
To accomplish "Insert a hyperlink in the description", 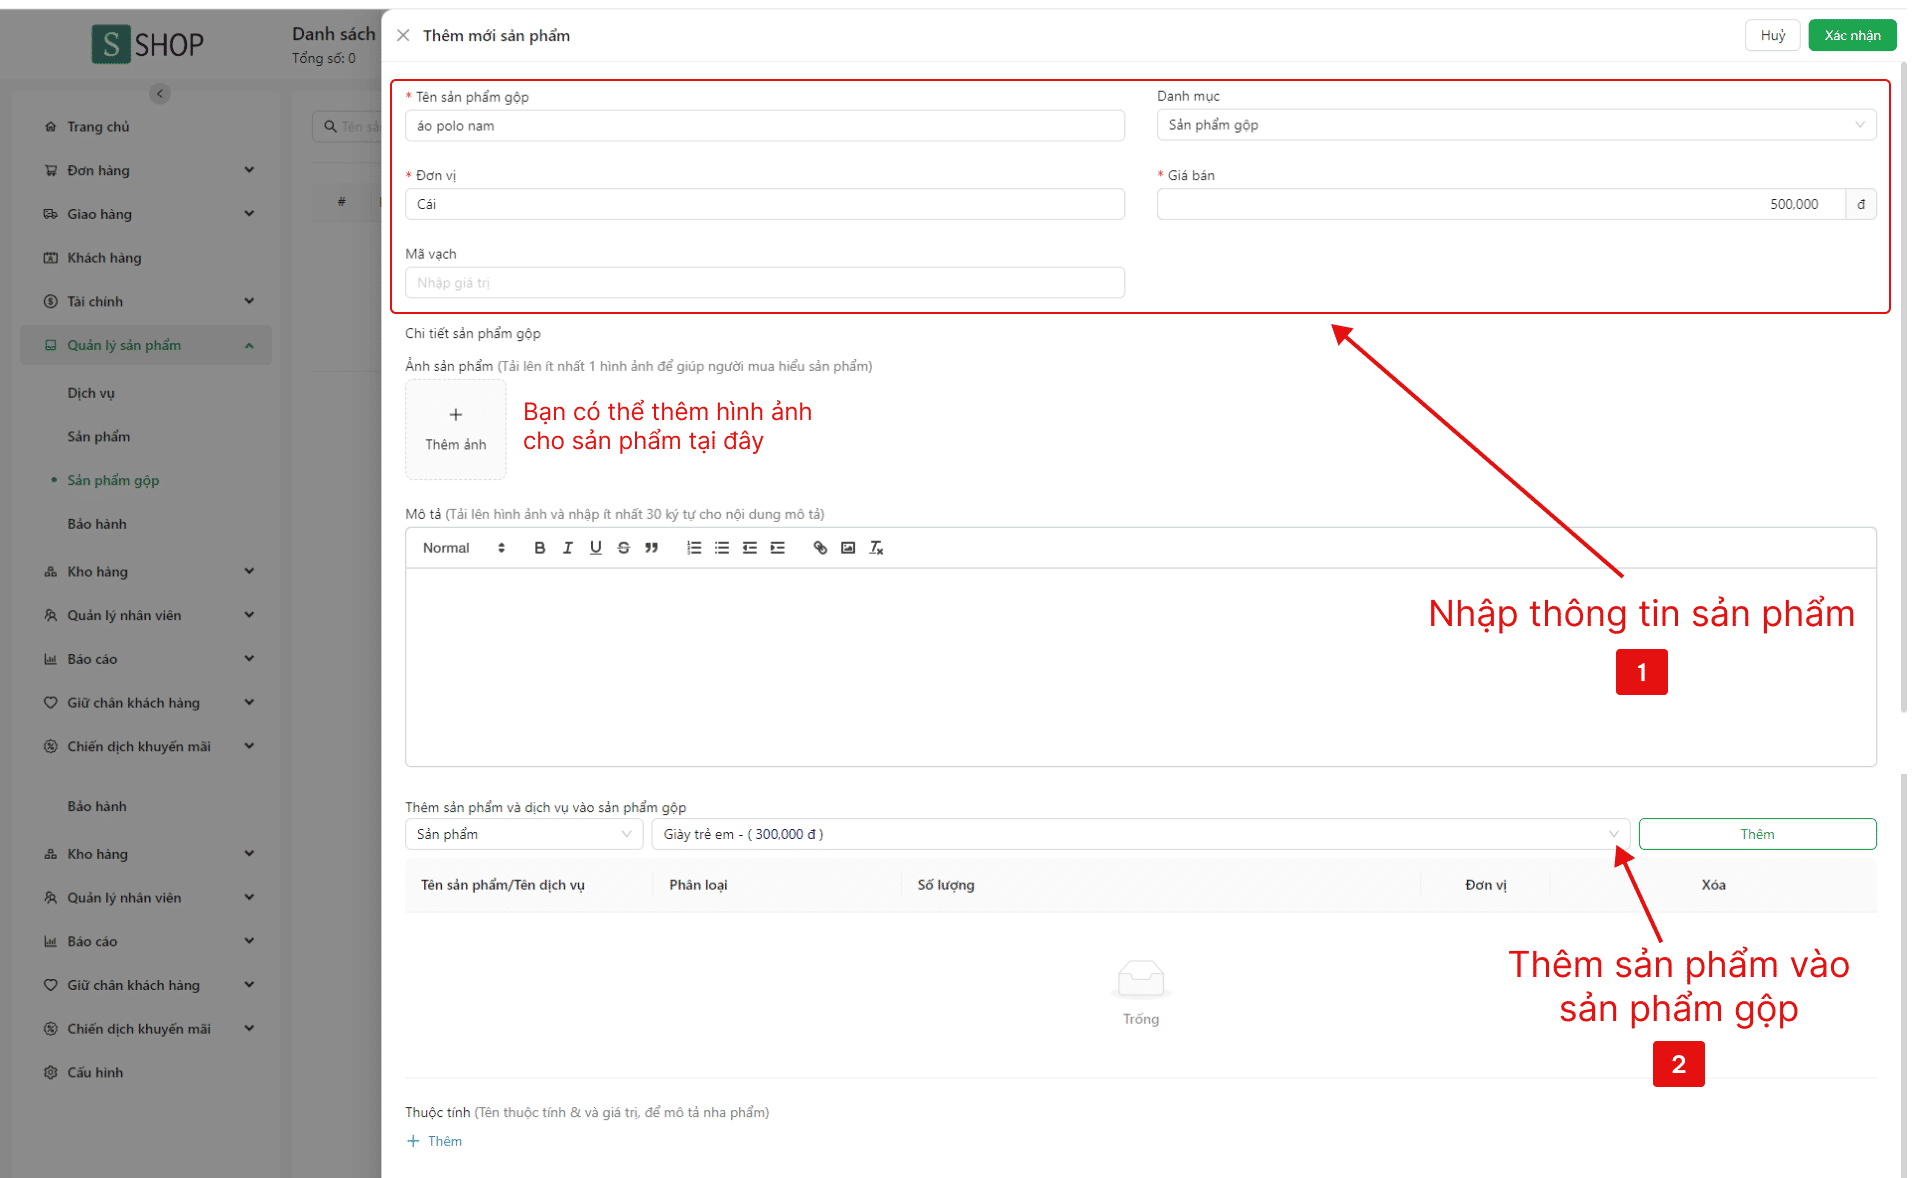I will coord(820,548).
